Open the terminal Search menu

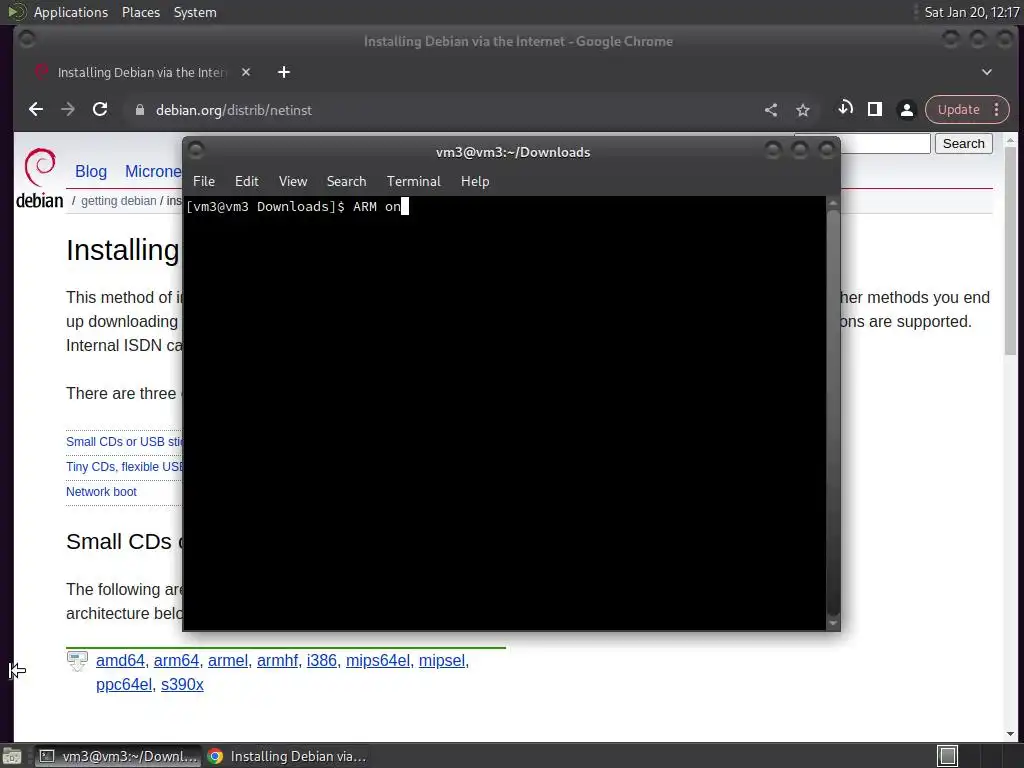(x=346, y=182)
